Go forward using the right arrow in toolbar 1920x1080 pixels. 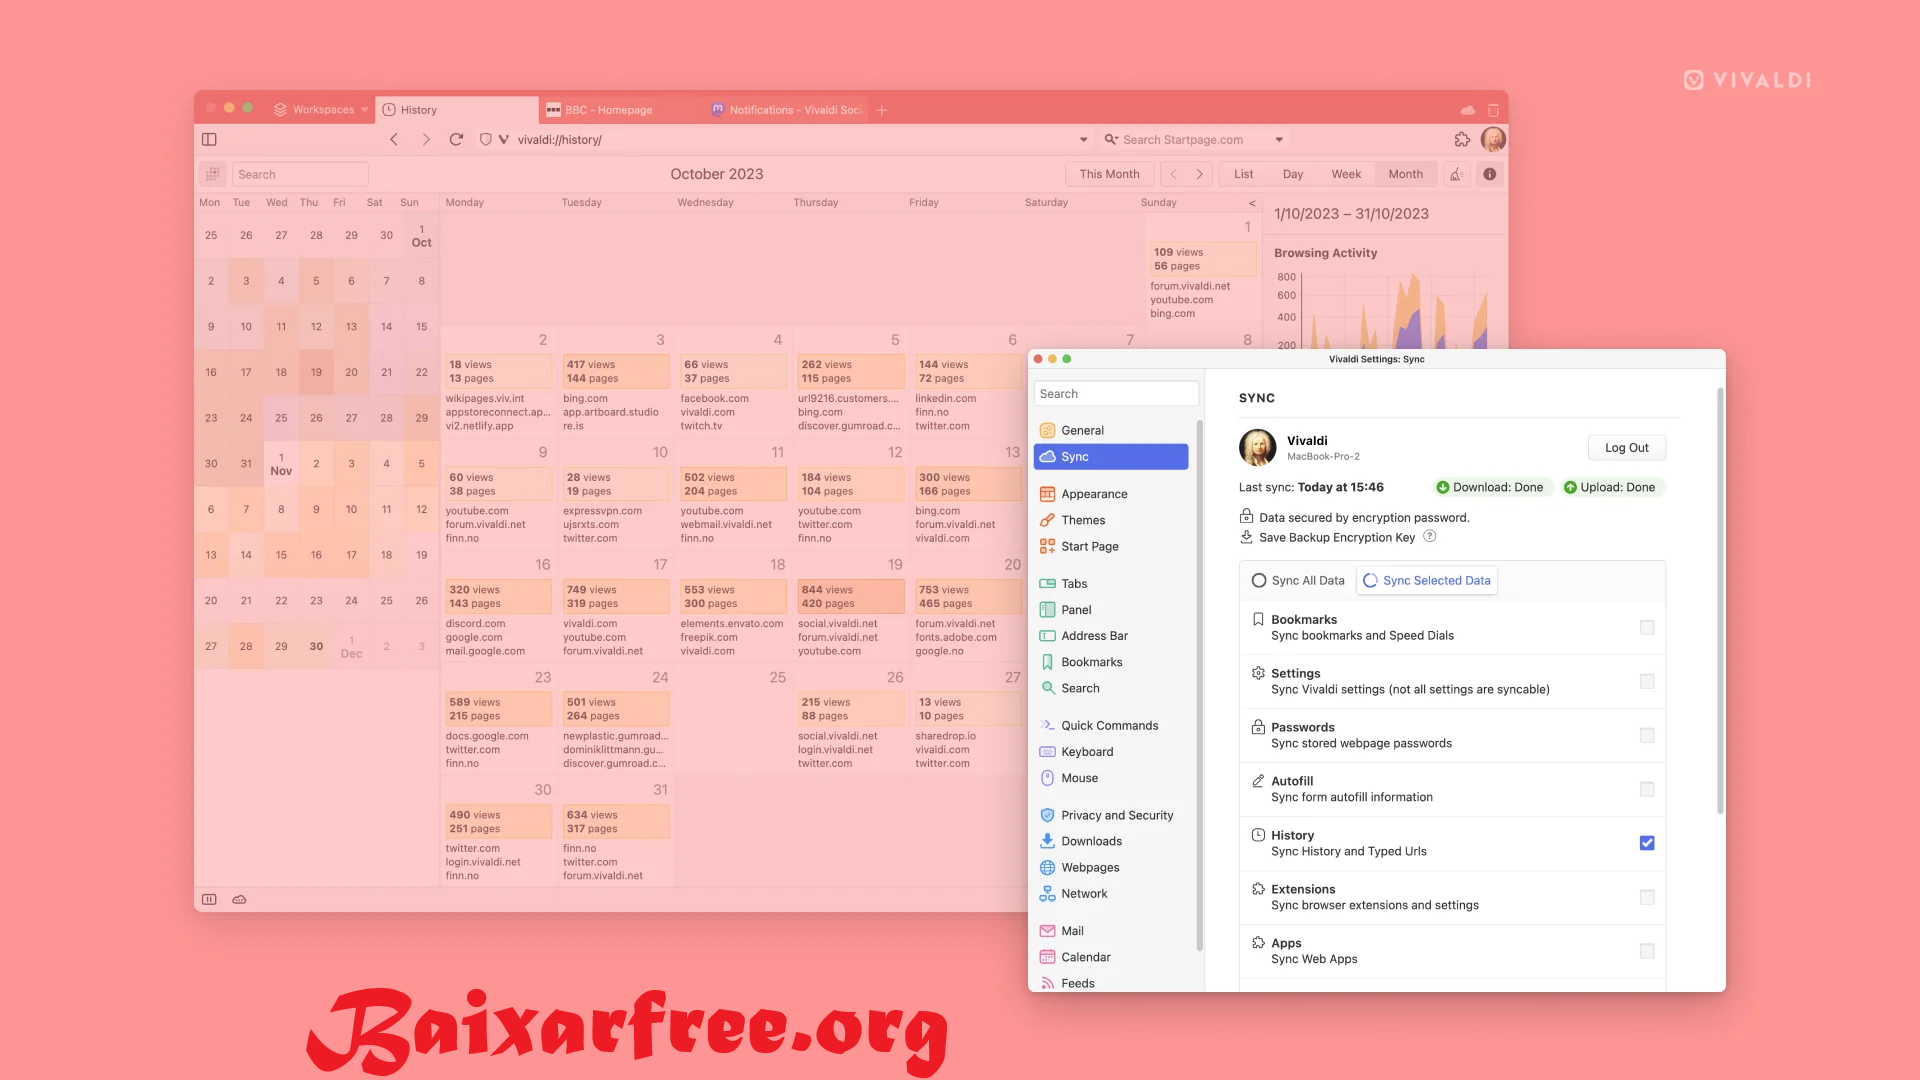point(426,139)
